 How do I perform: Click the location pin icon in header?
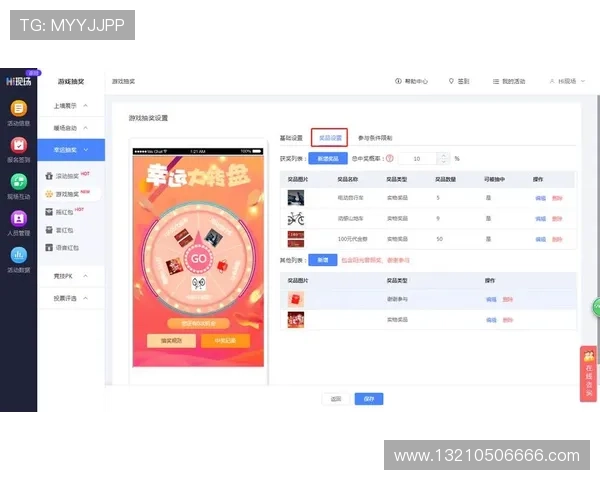click(451, 81)
